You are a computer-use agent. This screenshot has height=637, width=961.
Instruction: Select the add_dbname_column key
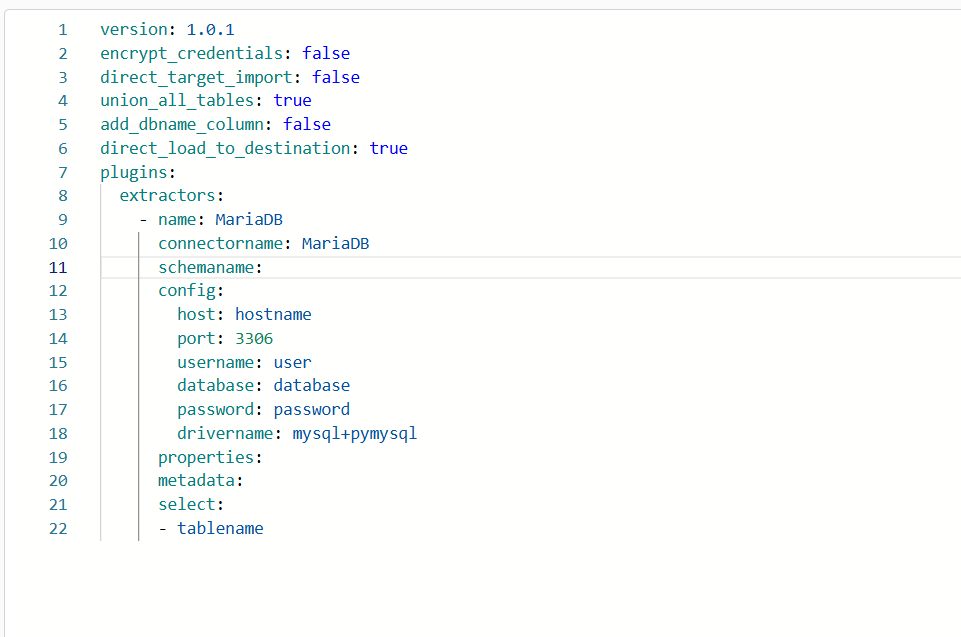pyautogui.click(x=180, y=124)
